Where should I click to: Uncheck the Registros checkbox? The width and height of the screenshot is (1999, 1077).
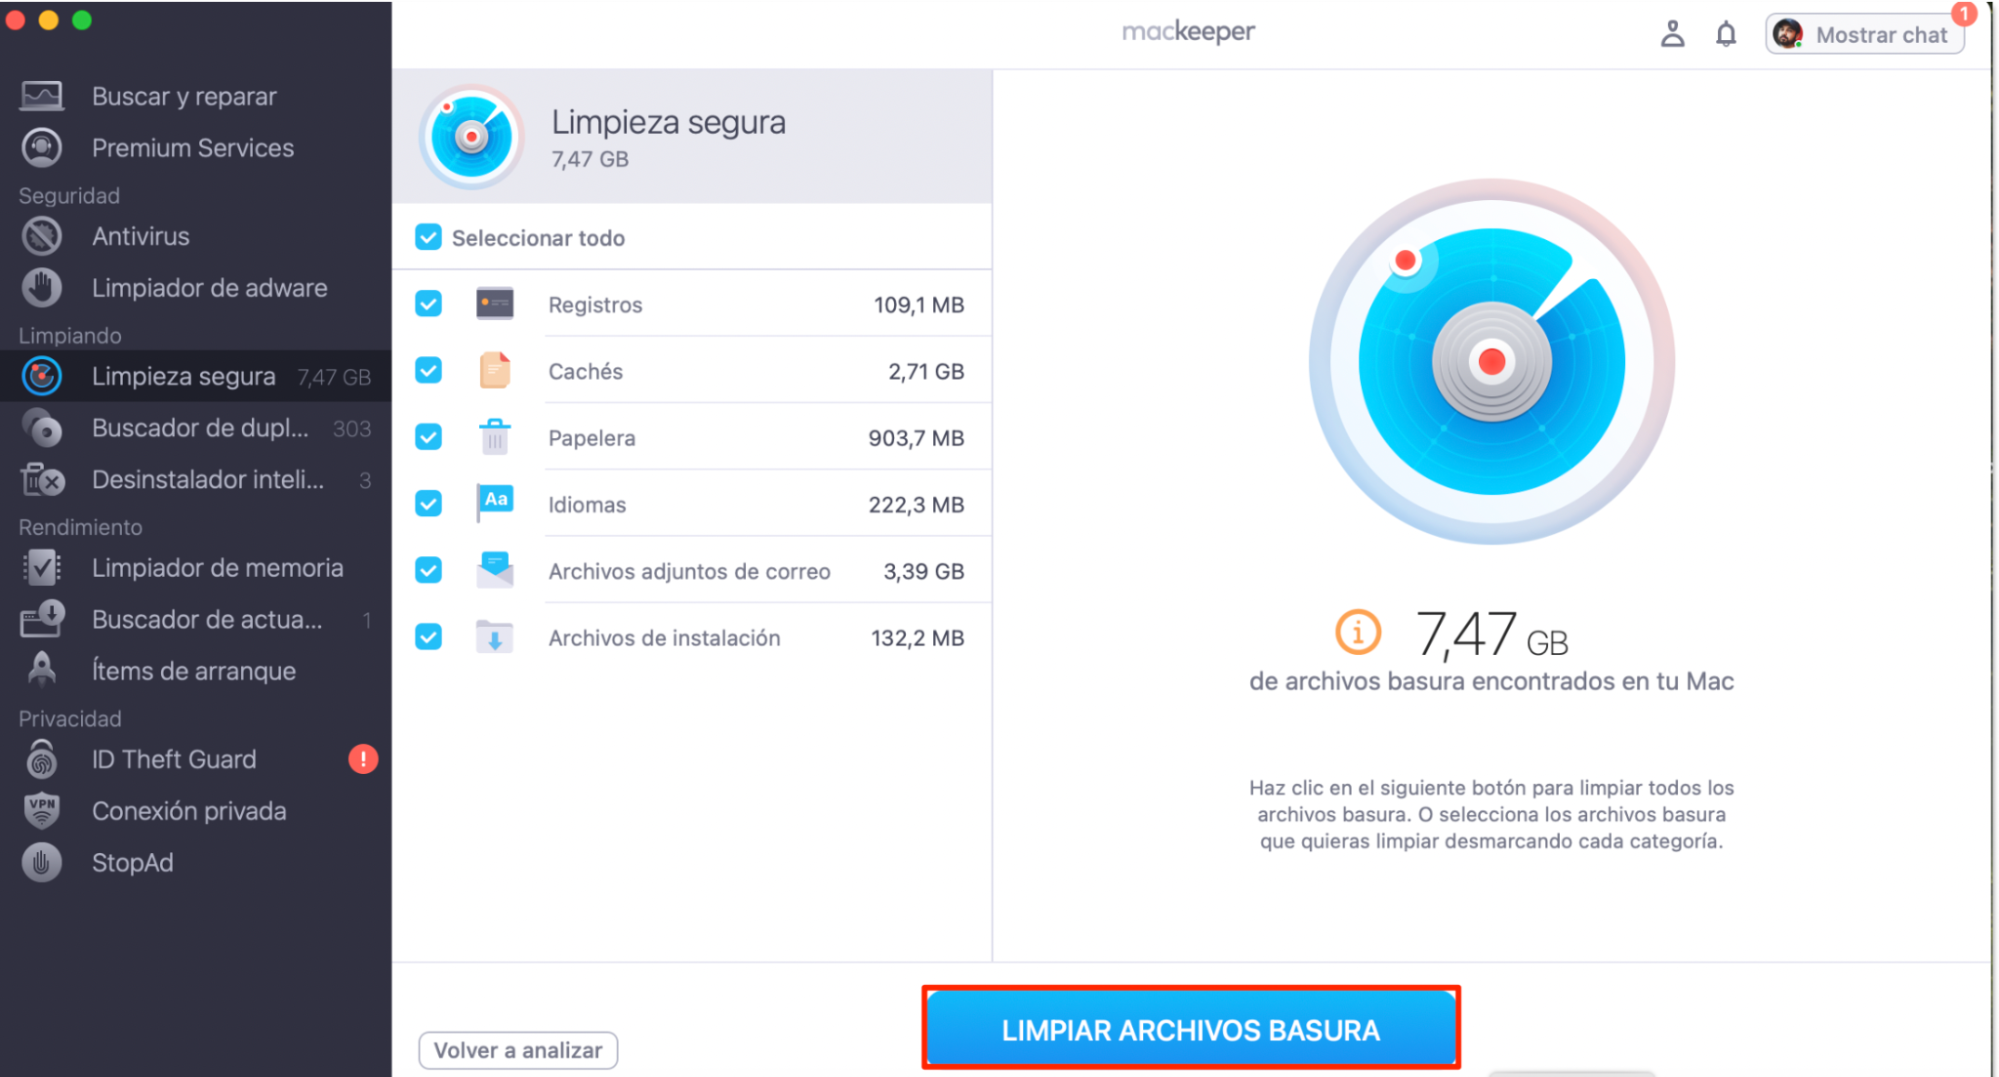428,303
